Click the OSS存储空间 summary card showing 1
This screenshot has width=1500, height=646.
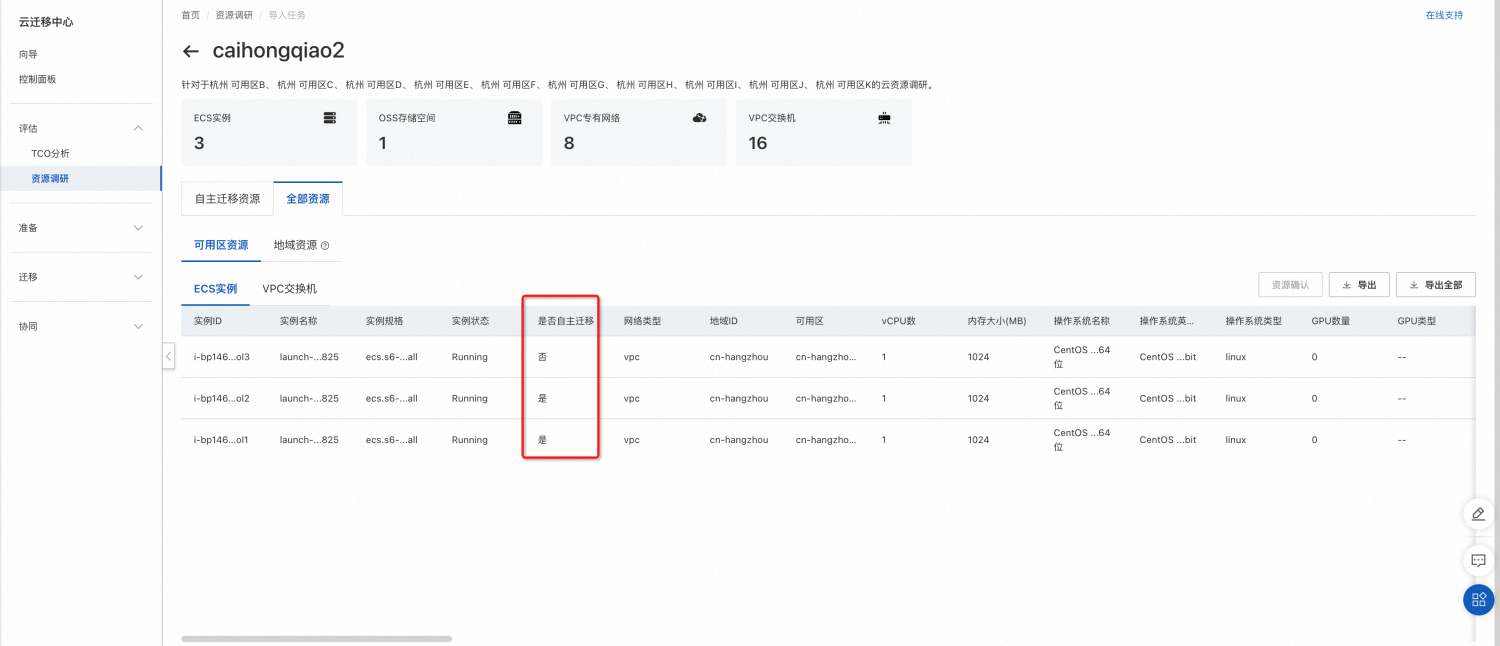pos(454,132)
